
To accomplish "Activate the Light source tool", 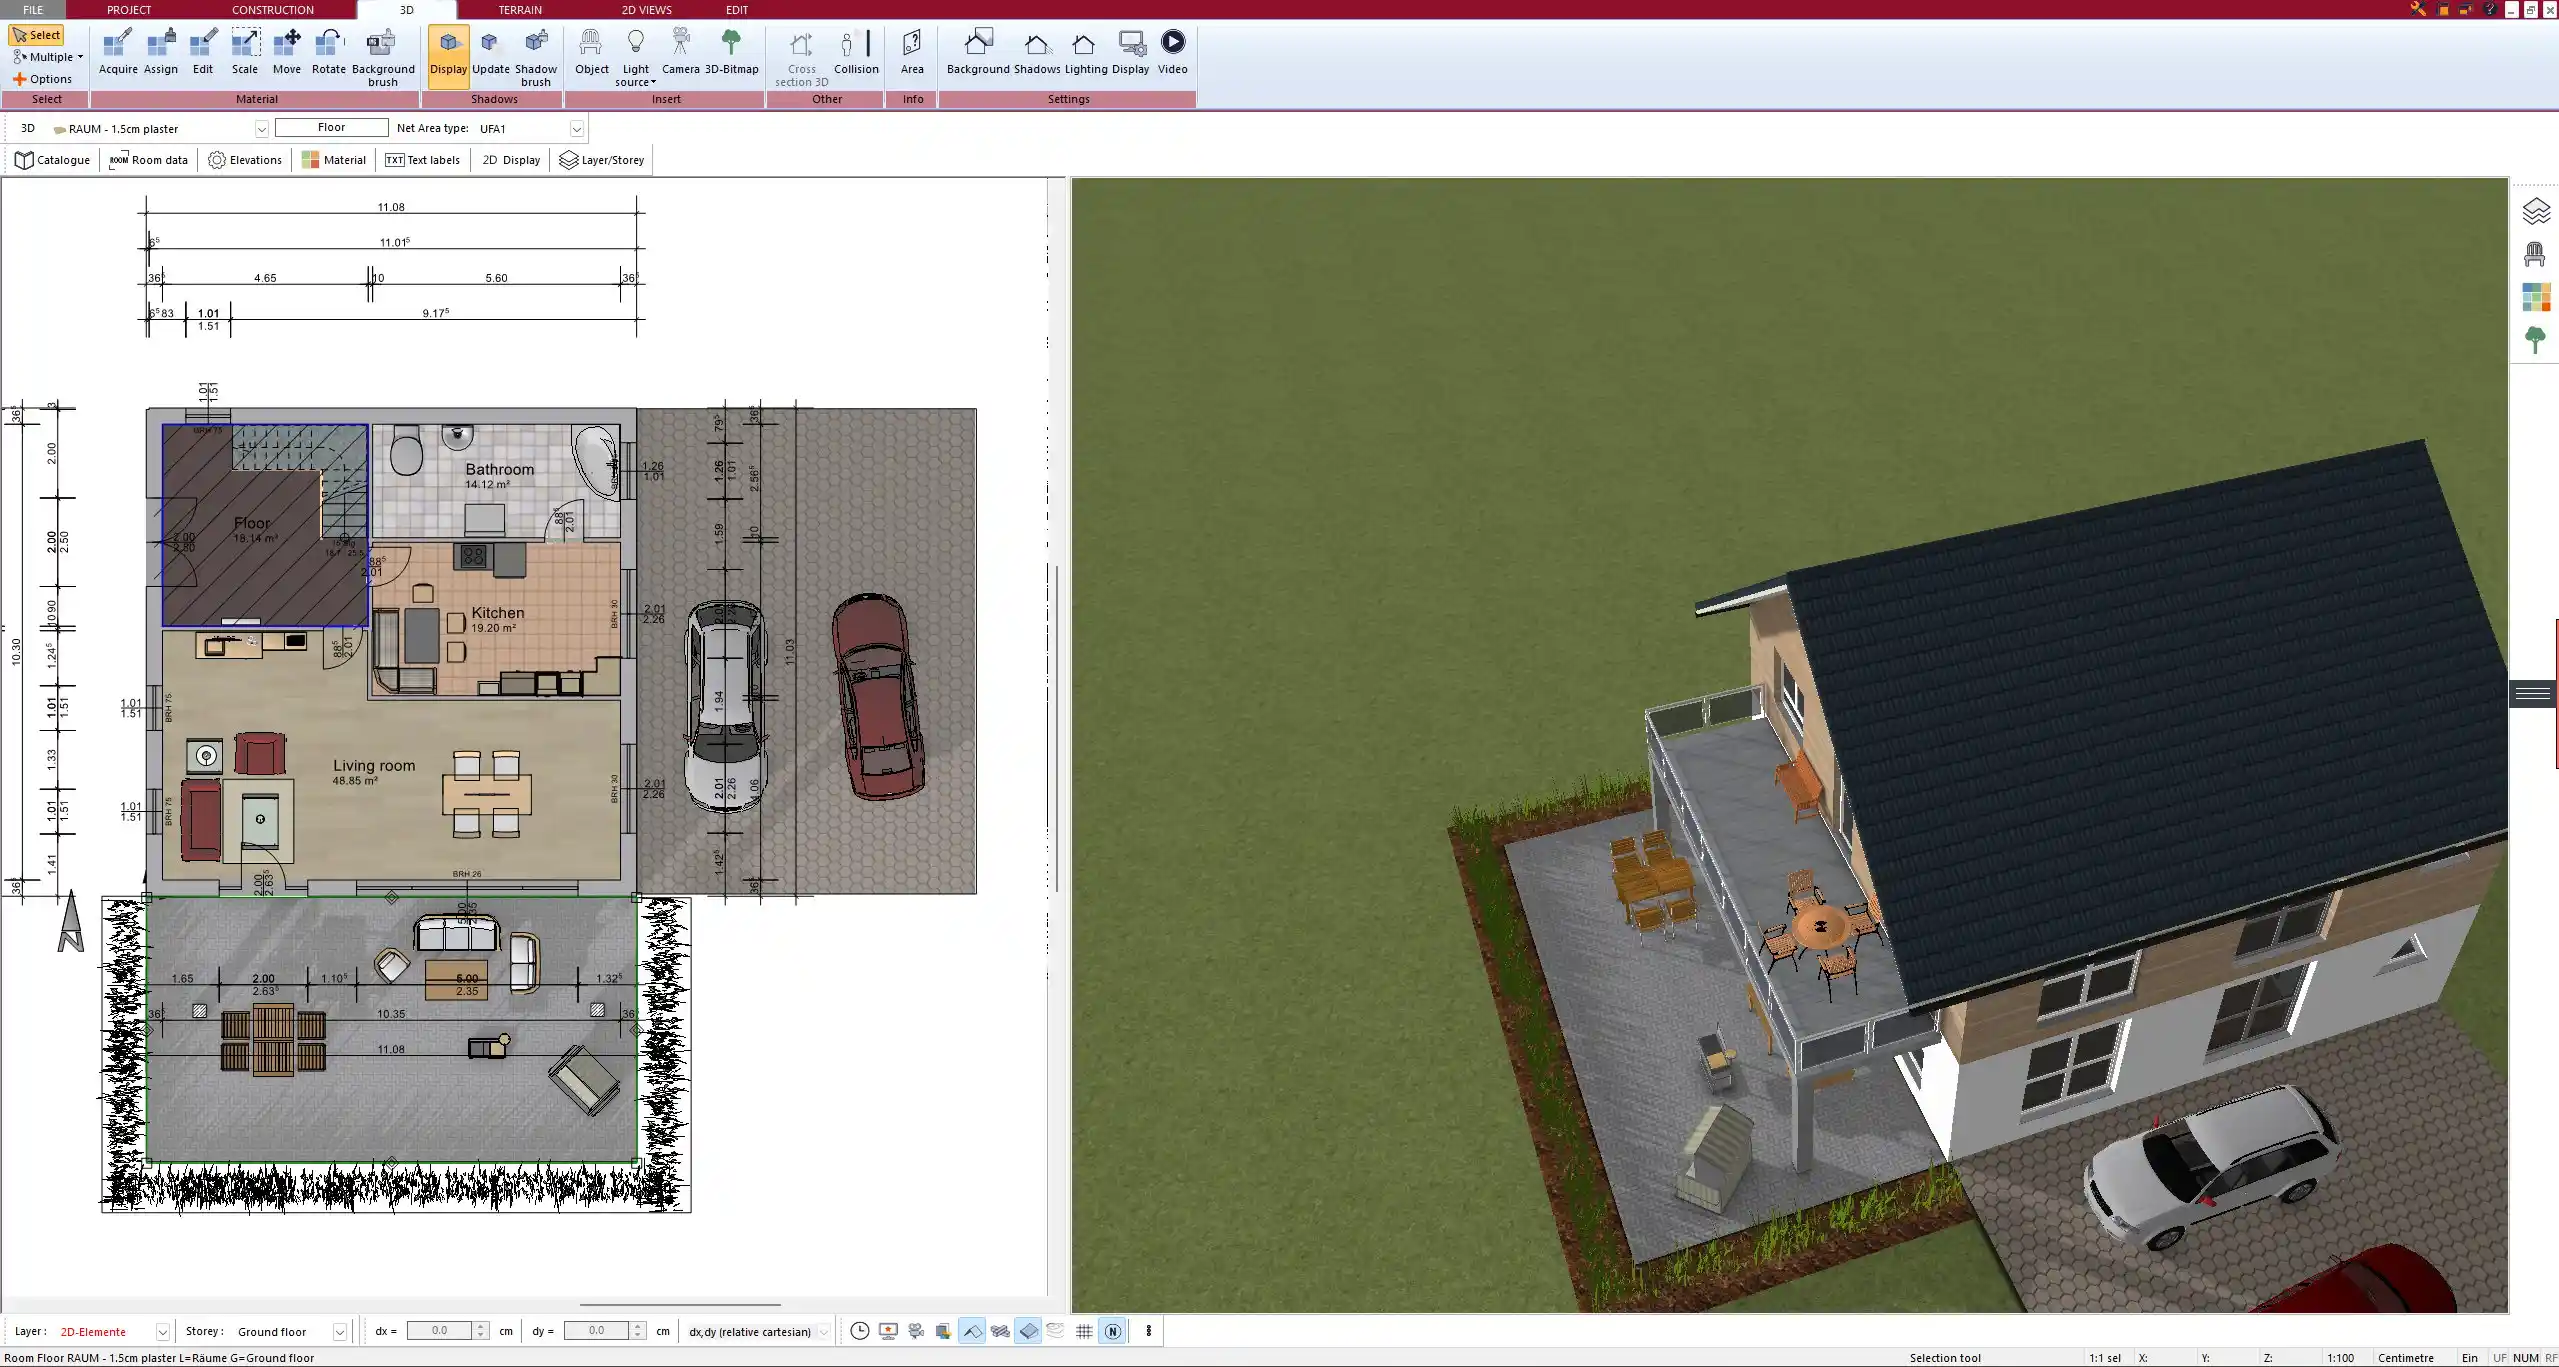I will (x=636, y=55).
